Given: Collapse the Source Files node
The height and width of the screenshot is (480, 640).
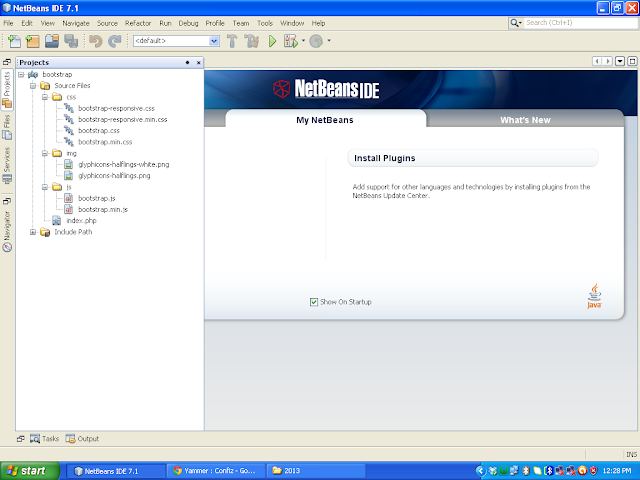Looking at the screenshot, I should (33, 86).
